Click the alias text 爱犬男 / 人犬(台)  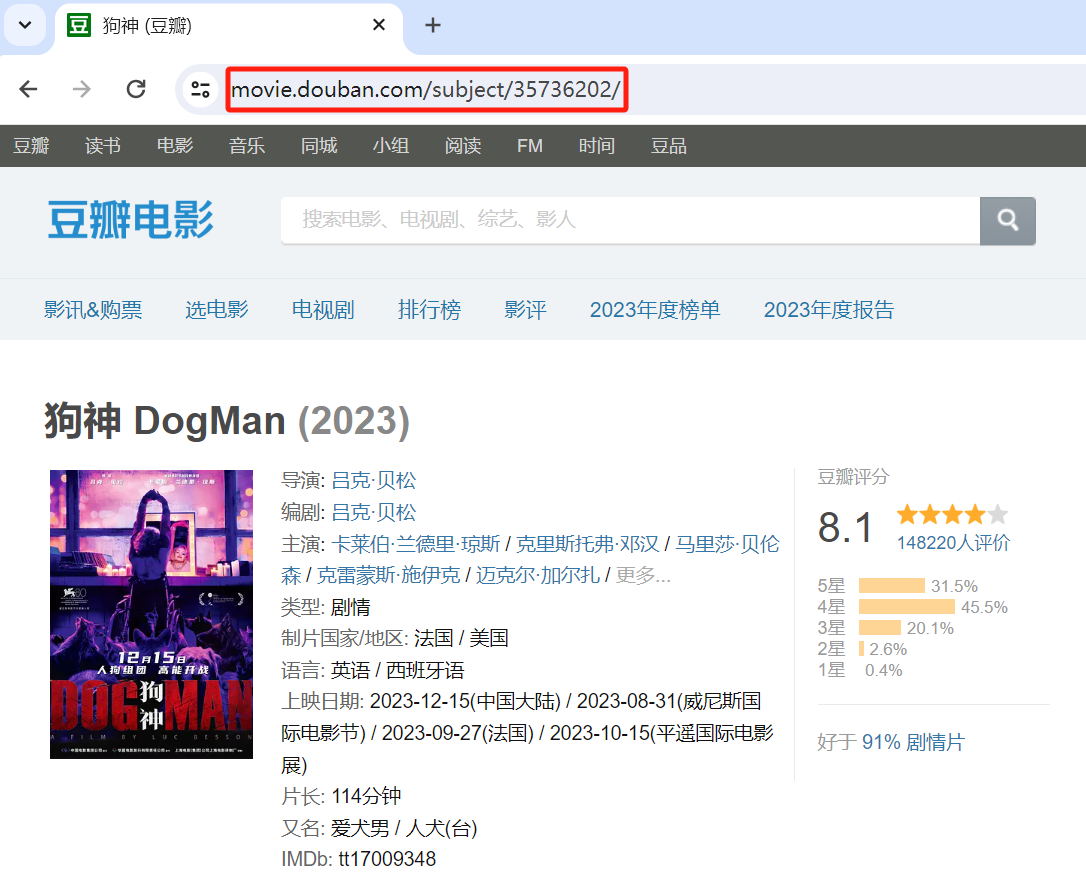(x=404, y=828)
